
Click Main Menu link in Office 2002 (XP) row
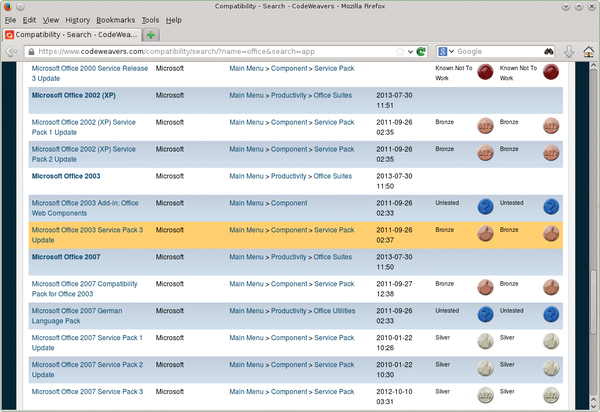[x=246, y=95]
